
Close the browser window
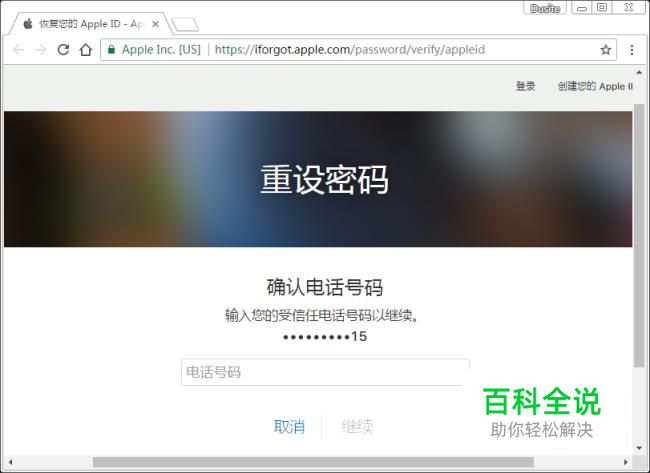[x=629, y=8]
